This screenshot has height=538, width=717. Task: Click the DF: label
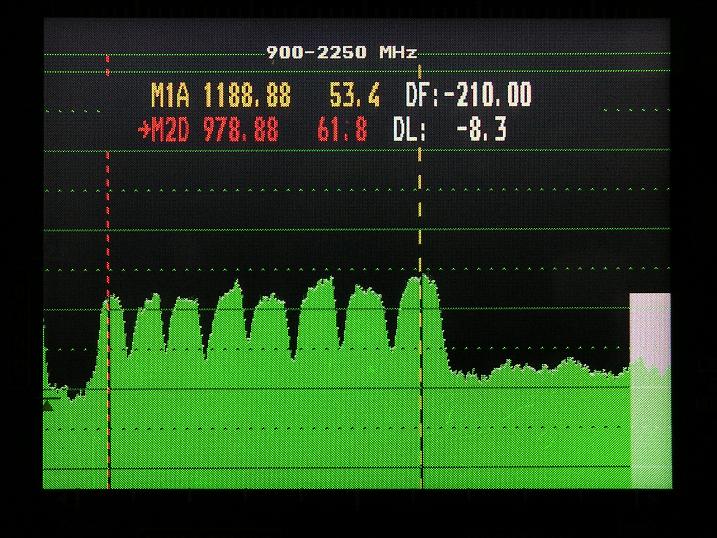click(422, 96)
